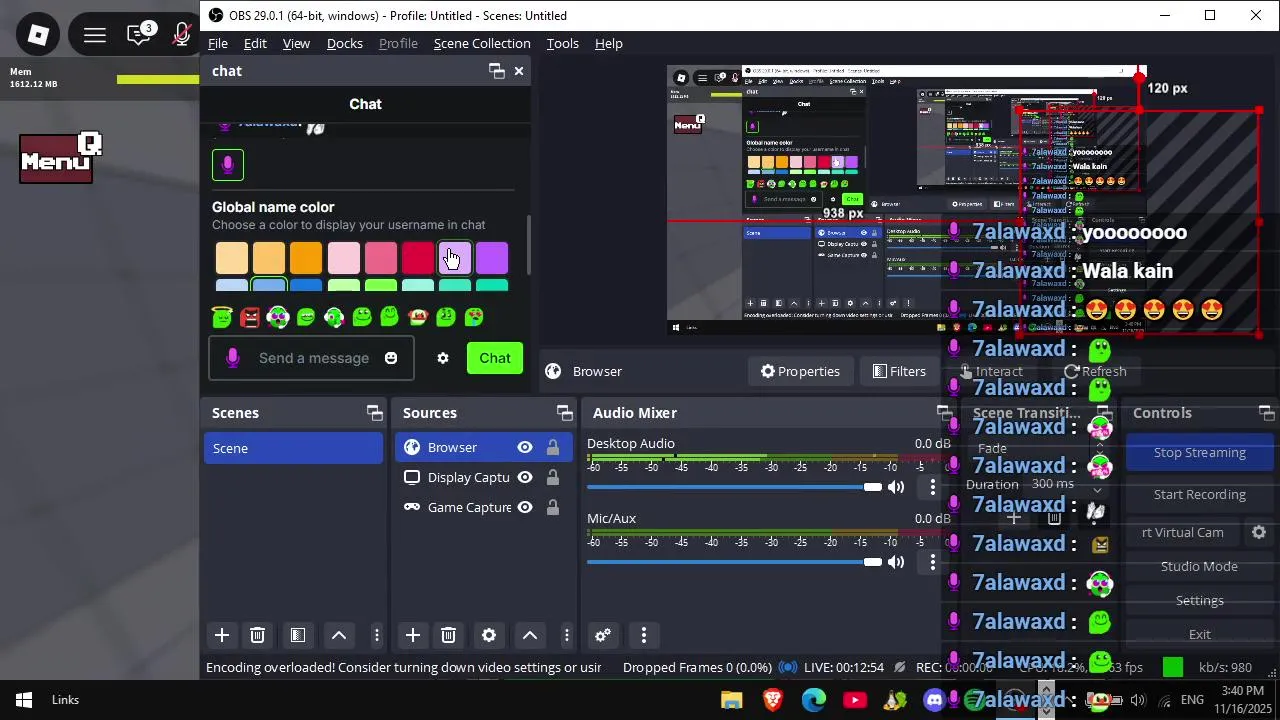Add a new source with plus icon
The width and height of the screenshot is (1280, 720).
(x=412, y=635)
